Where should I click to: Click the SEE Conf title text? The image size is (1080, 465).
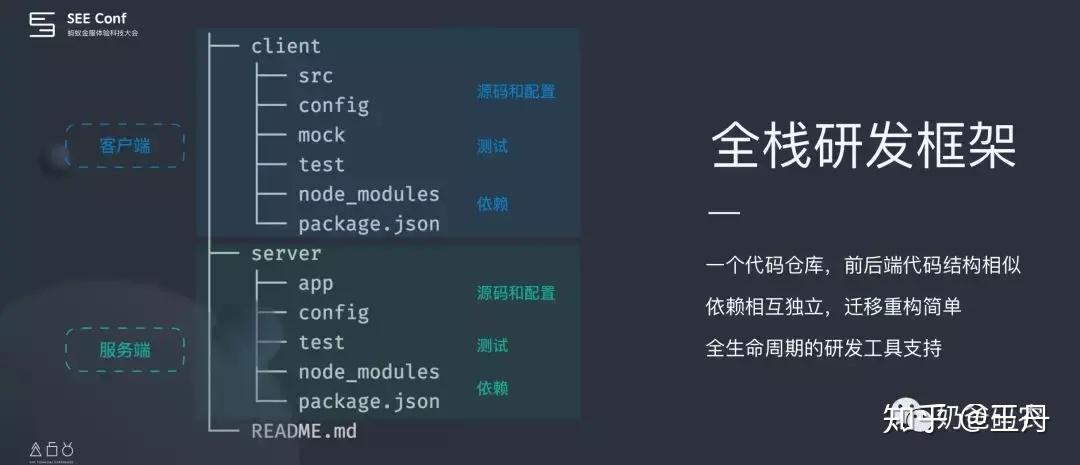(x=96, y=18)
